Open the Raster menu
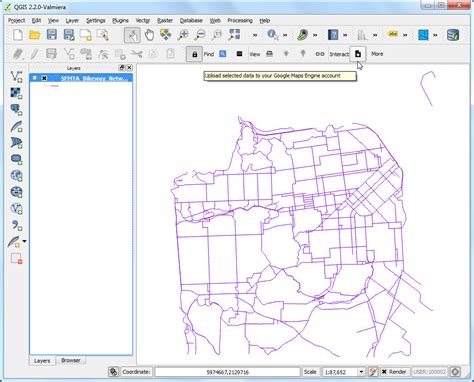 pos(165,20)
